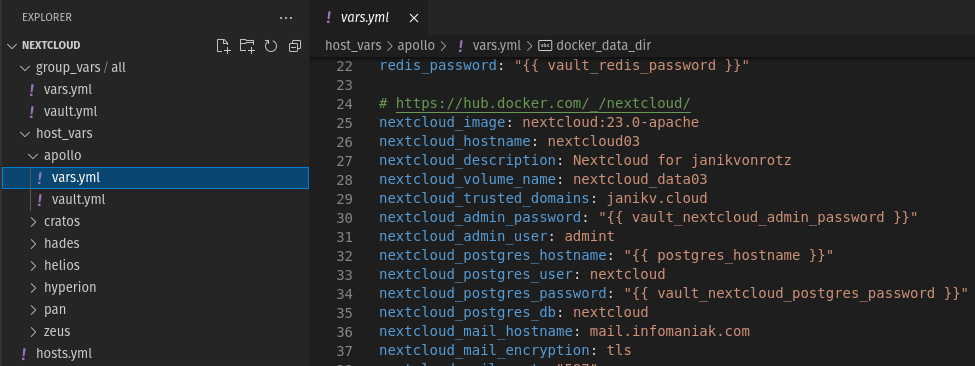Expand the cratos folder
Image resolution: width=975 pixels, height=366 pixels.
point(34,221)
